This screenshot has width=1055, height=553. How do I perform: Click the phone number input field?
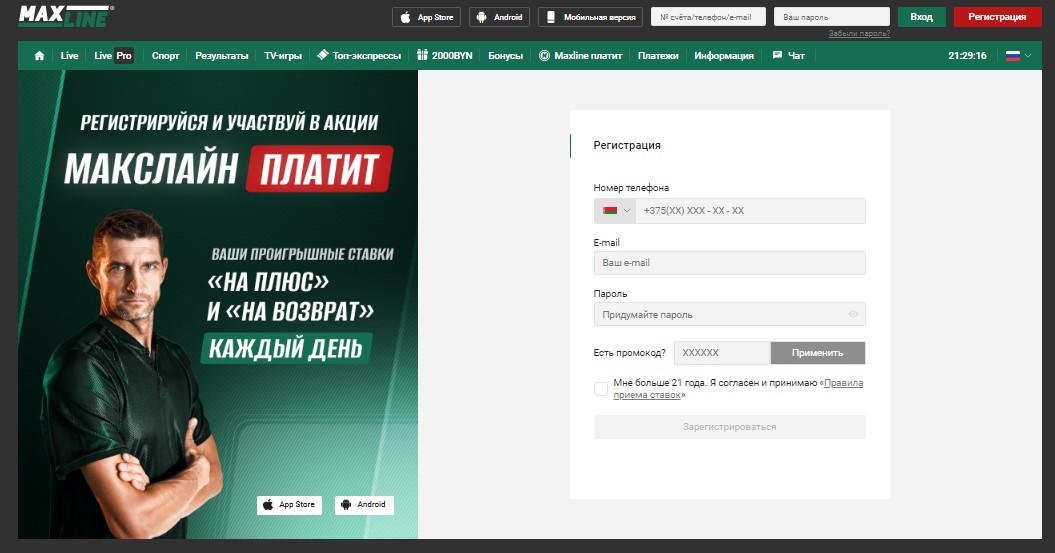[x=750, y=211]
